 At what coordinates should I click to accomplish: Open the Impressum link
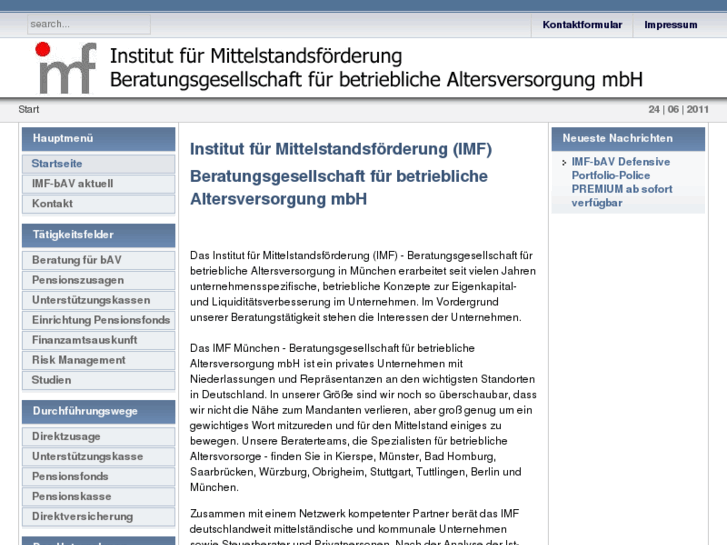pos(670,25)
